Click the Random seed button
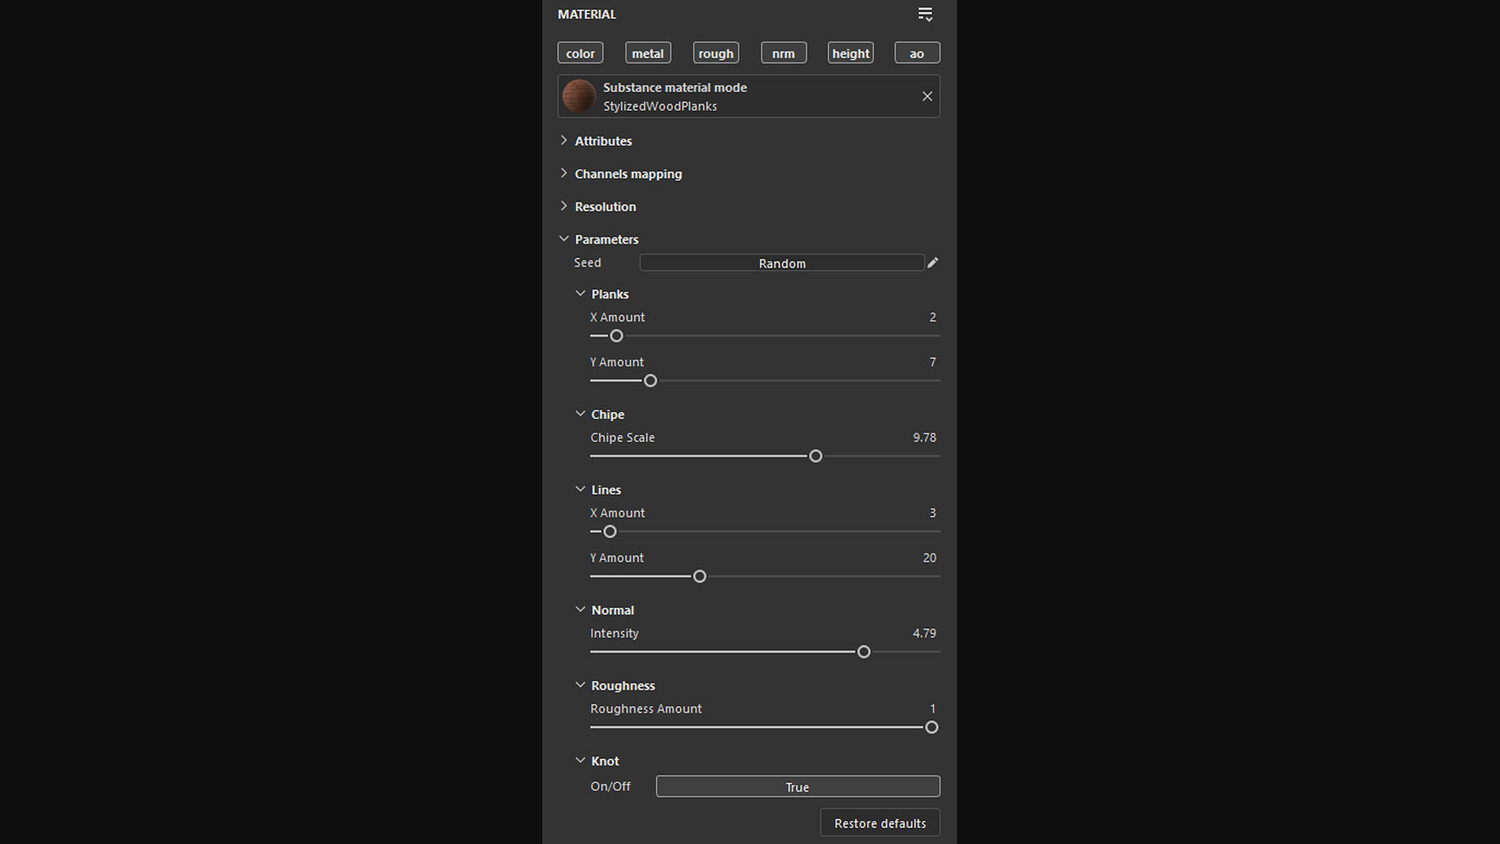Image resolution: width=1500 pixels, height=844 pixels. 782,263
